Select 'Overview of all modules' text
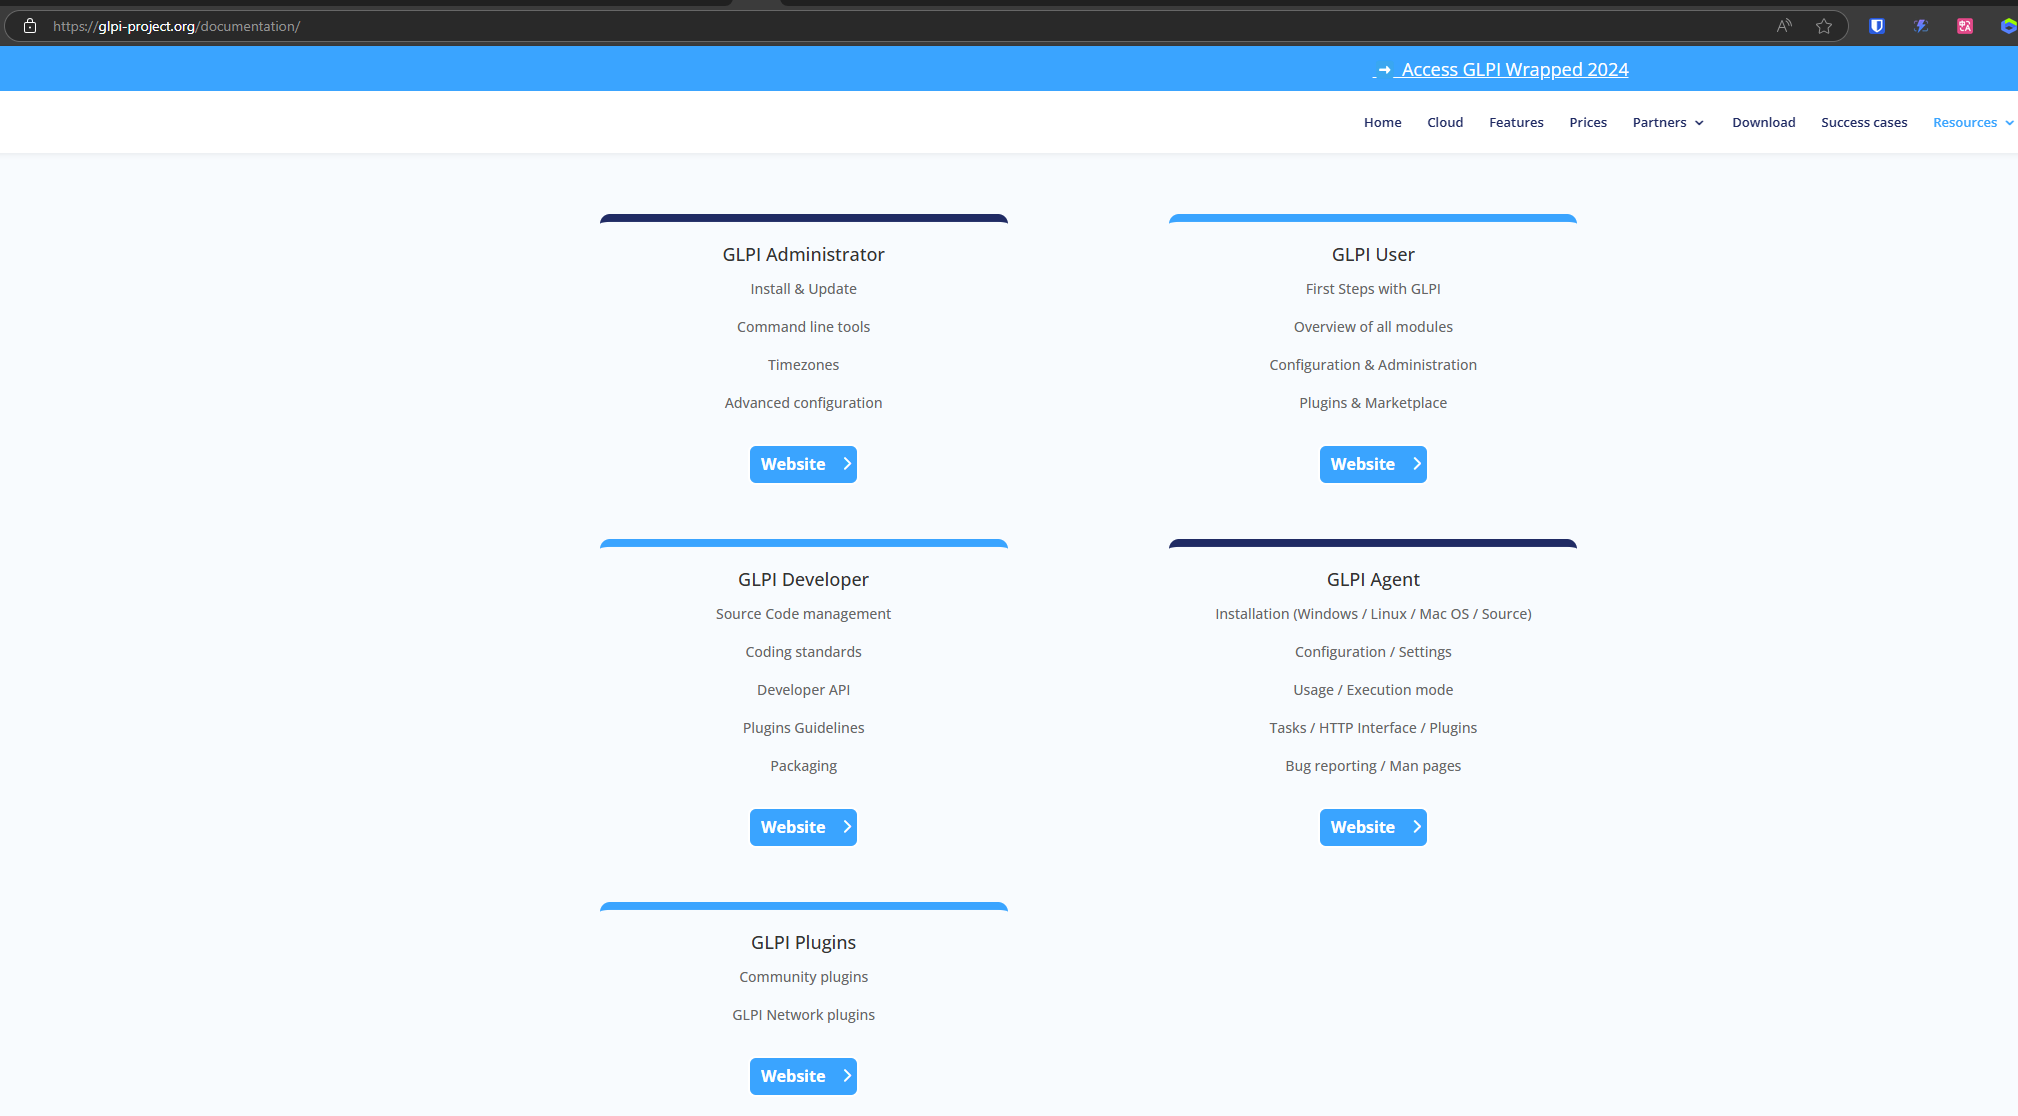 pos(1373,327)
